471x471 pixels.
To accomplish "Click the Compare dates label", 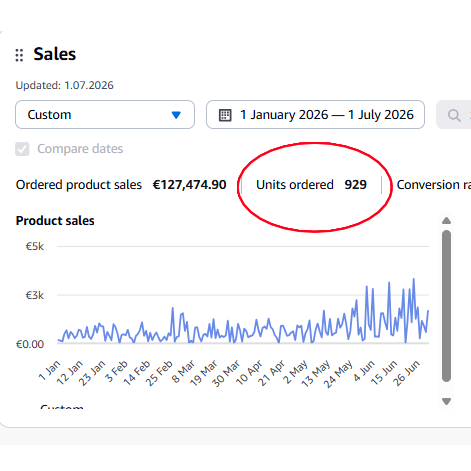I will [80, 149].
